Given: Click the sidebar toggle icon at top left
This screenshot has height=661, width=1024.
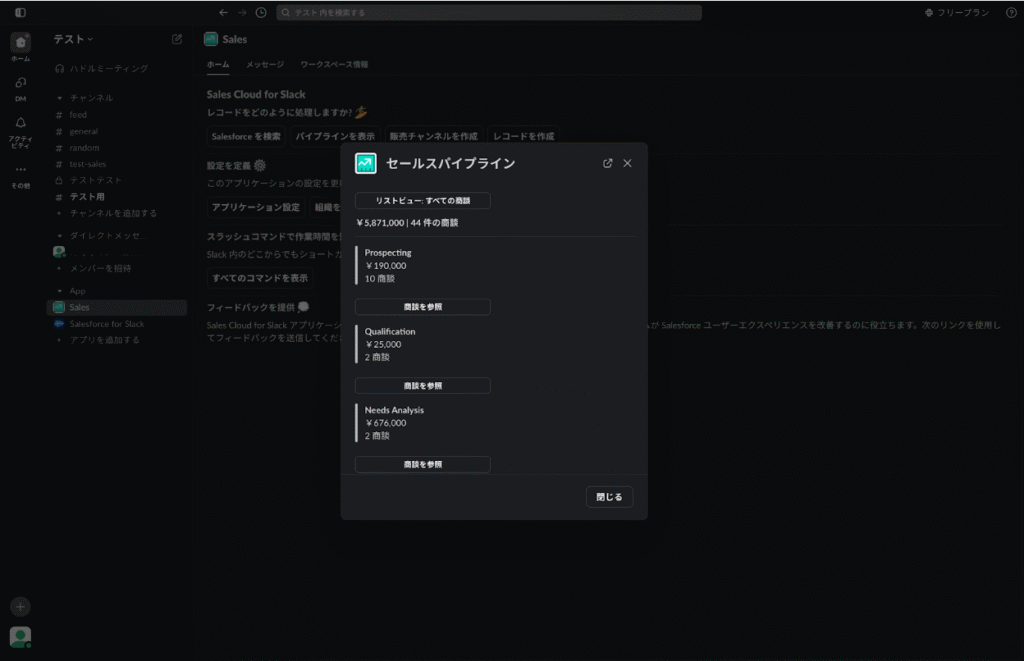Looking at the screenshot, I should click(20, 13).
